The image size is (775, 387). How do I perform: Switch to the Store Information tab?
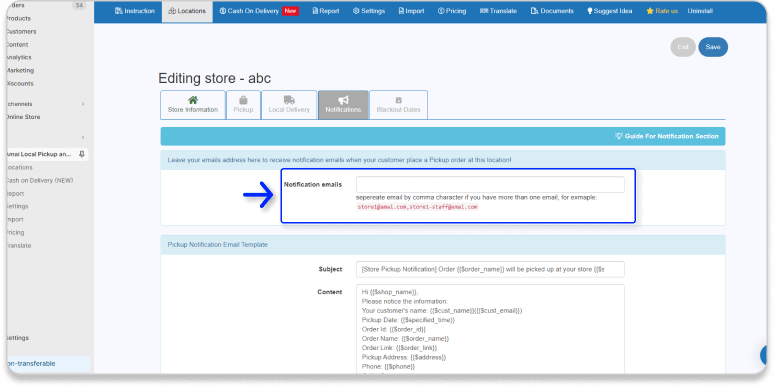(x=193, y=105)
